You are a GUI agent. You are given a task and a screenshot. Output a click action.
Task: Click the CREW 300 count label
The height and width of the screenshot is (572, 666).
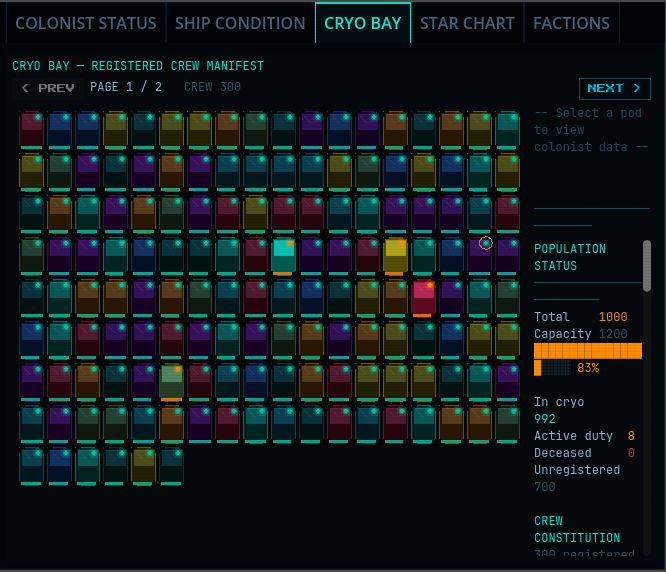pyautogui.click(x=212, y=87)
